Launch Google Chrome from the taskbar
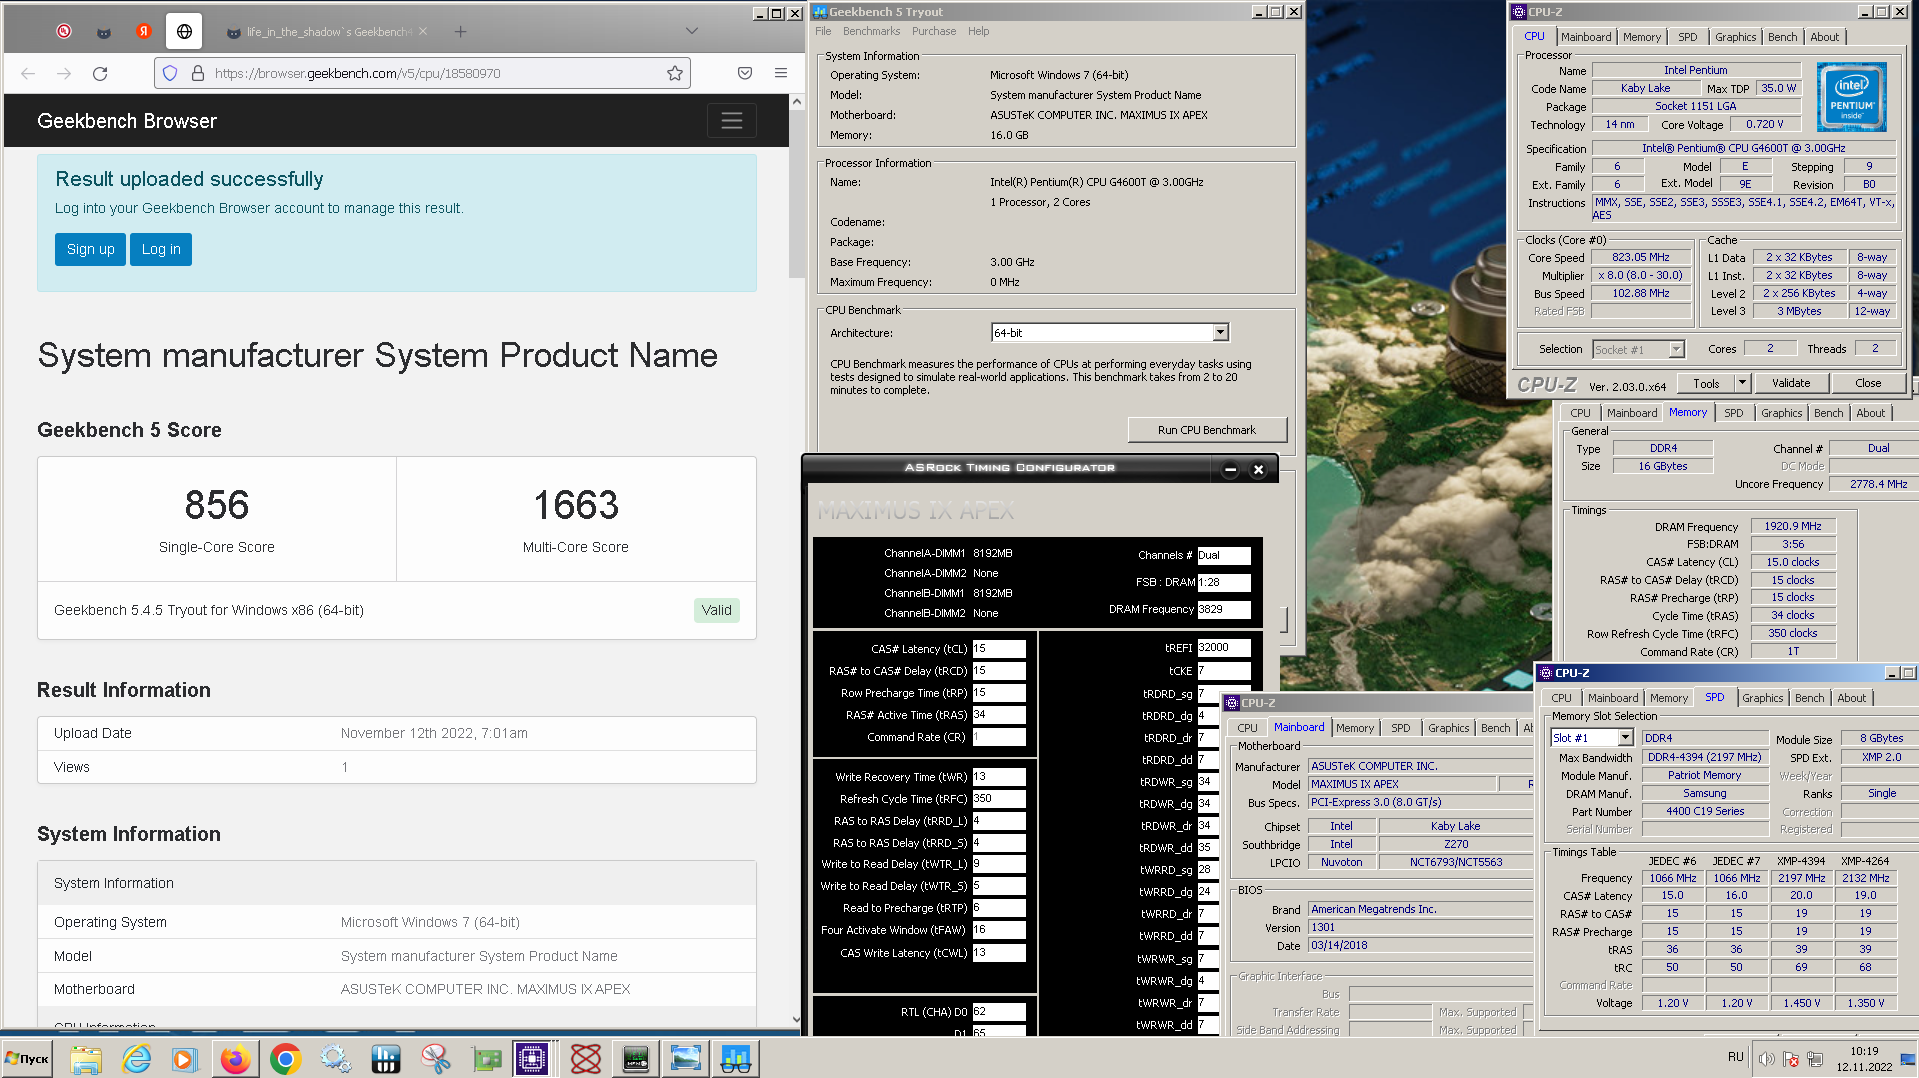The image size is (1919, 1078). (285, 1058)
